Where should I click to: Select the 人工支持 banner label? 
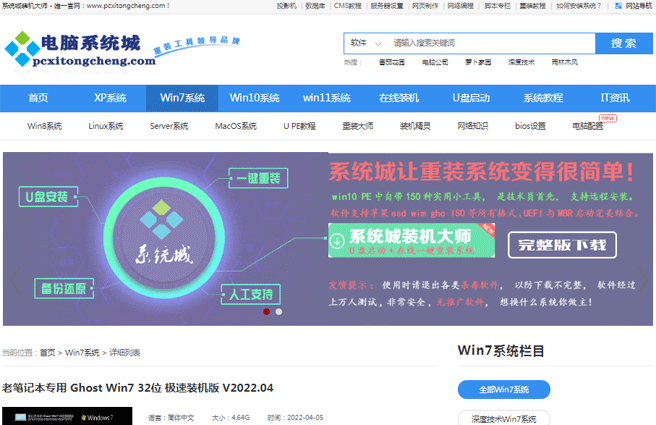(x=257, y=296)
